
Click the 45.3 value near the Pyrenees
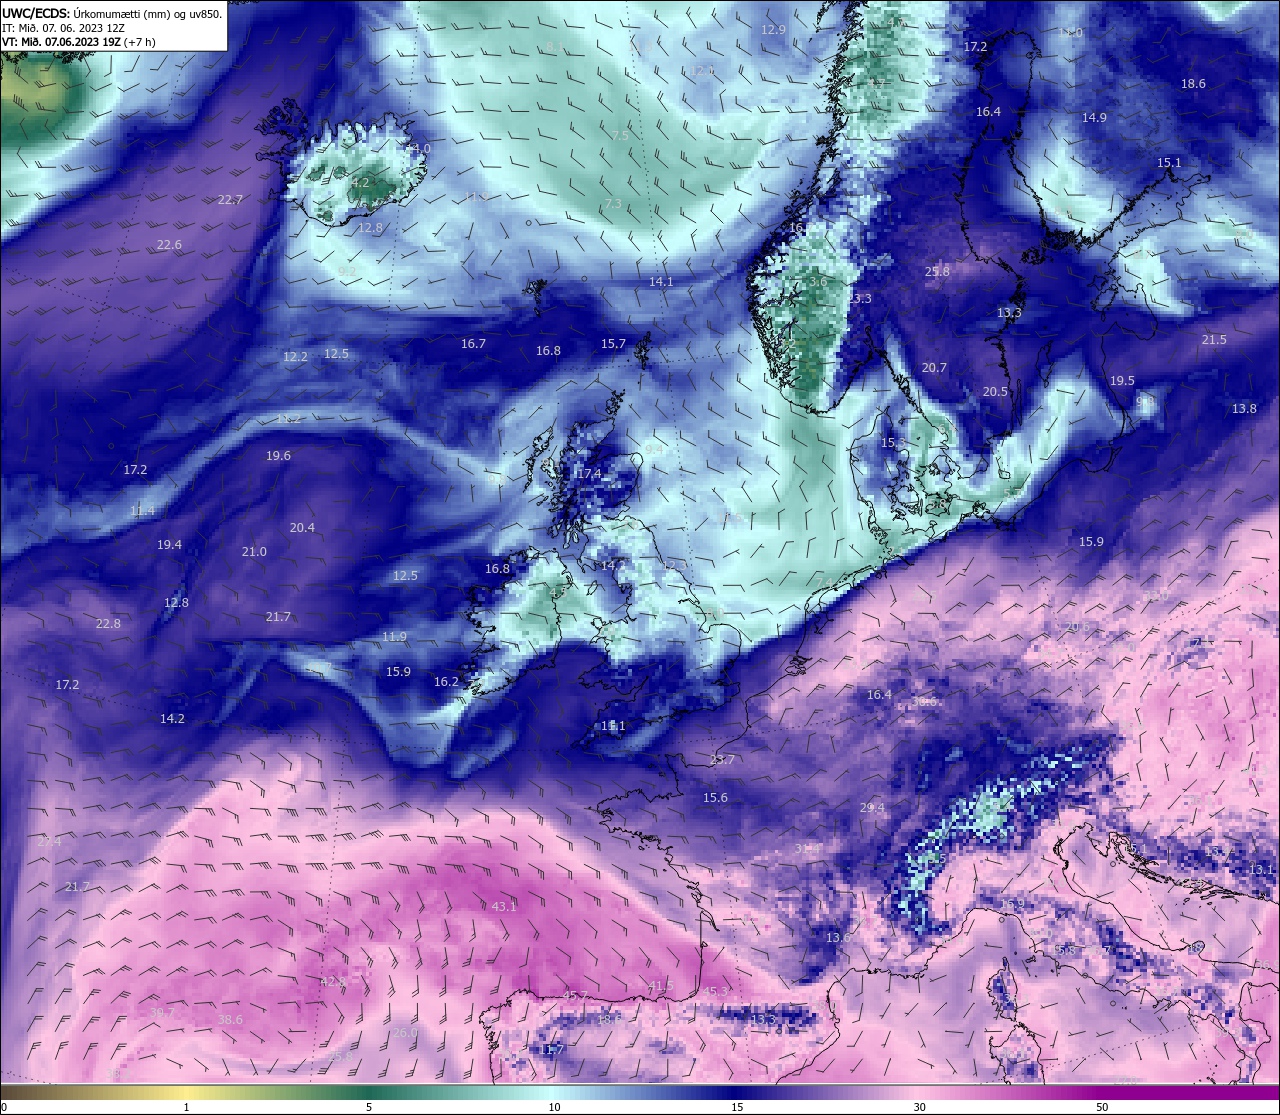[716, 992]
